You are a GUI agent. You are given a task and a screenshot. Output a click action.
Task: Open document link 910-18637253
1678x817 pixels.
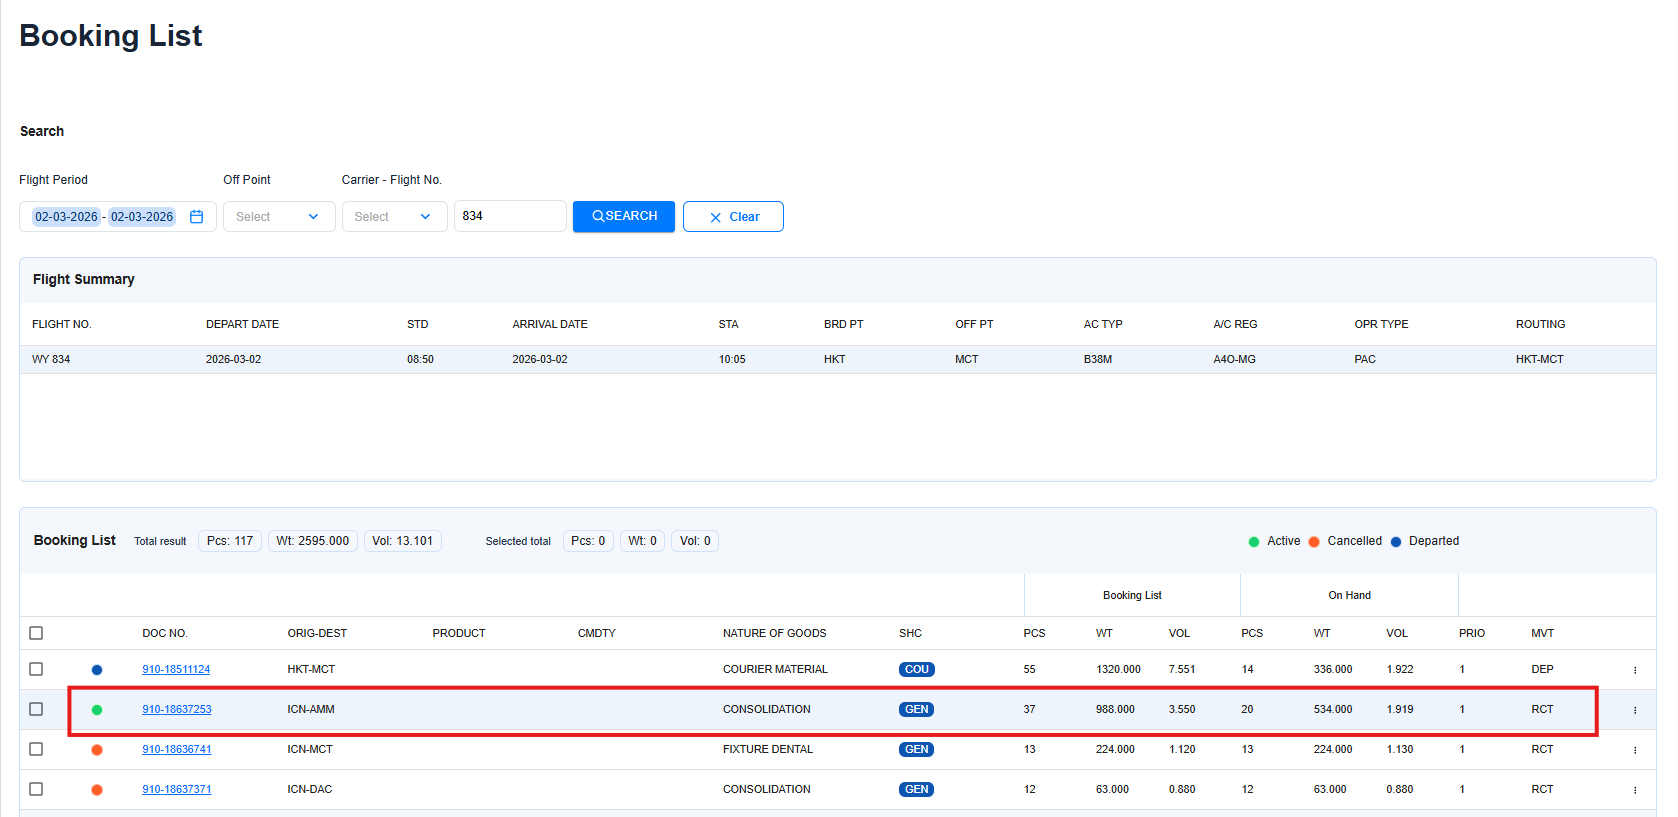177,710
